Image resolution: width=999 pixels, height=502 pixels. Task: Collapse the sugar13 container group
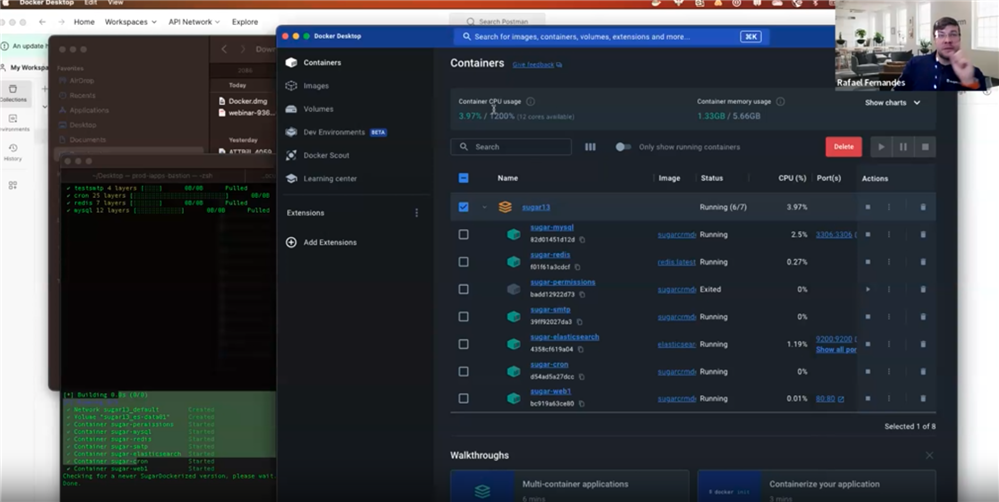click(x=485, y=208)
